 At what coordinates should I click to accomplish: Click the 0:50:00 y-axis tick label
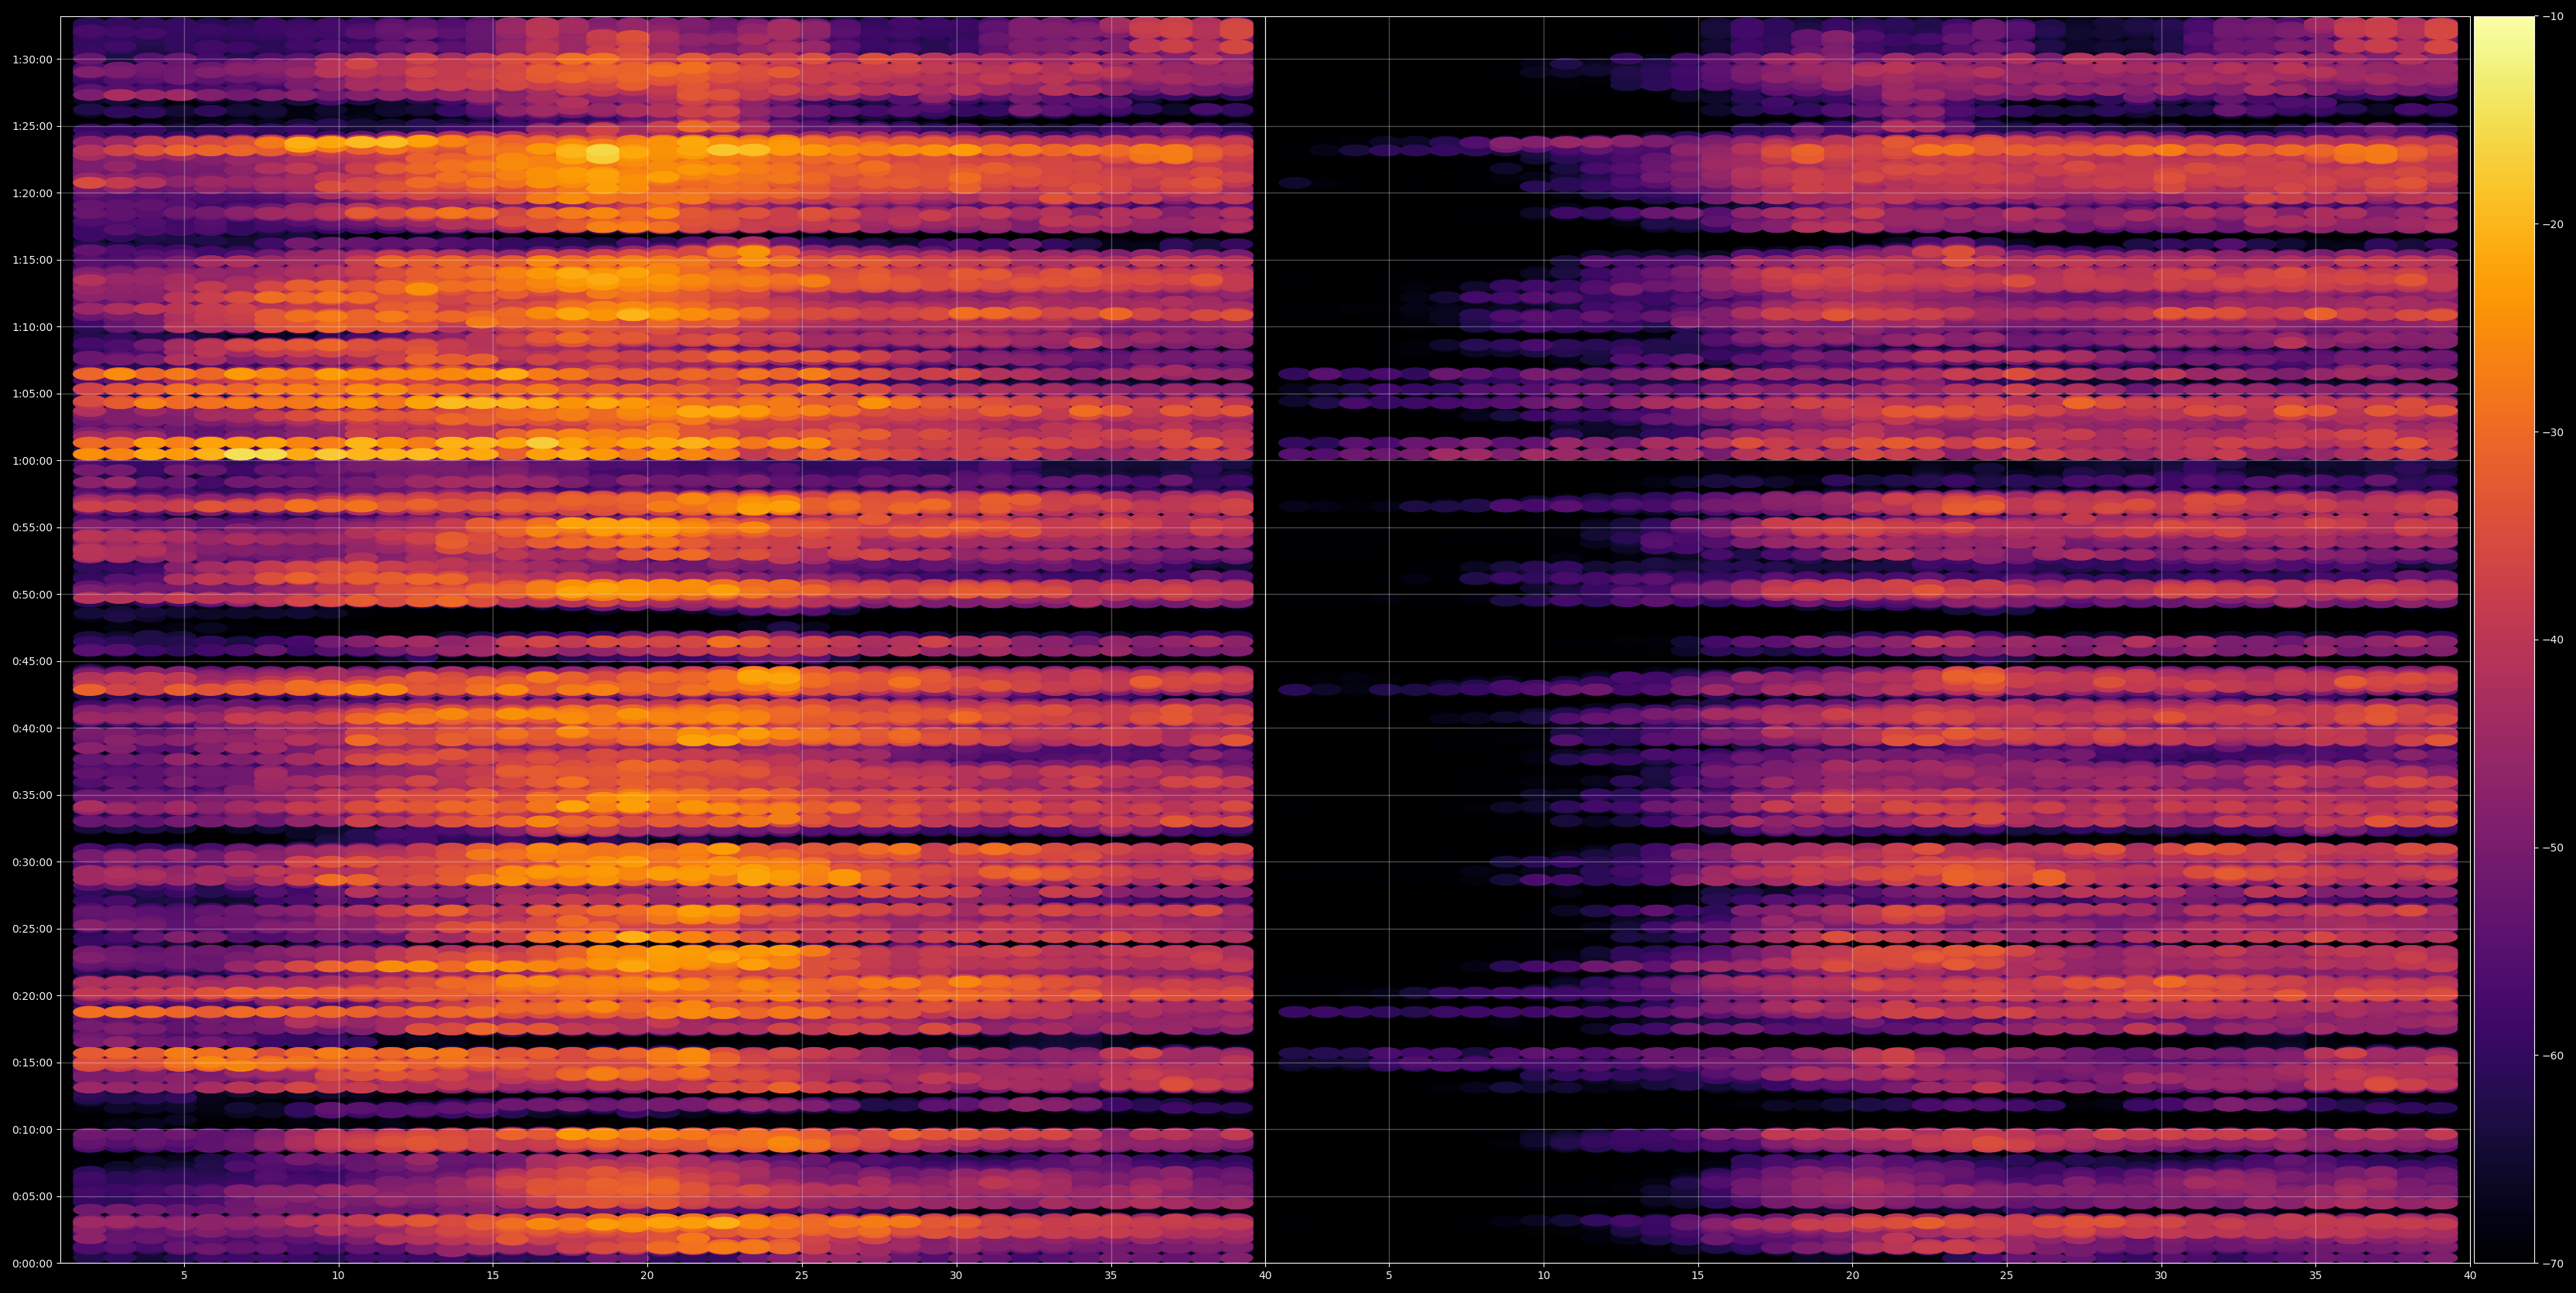point(32,595)
